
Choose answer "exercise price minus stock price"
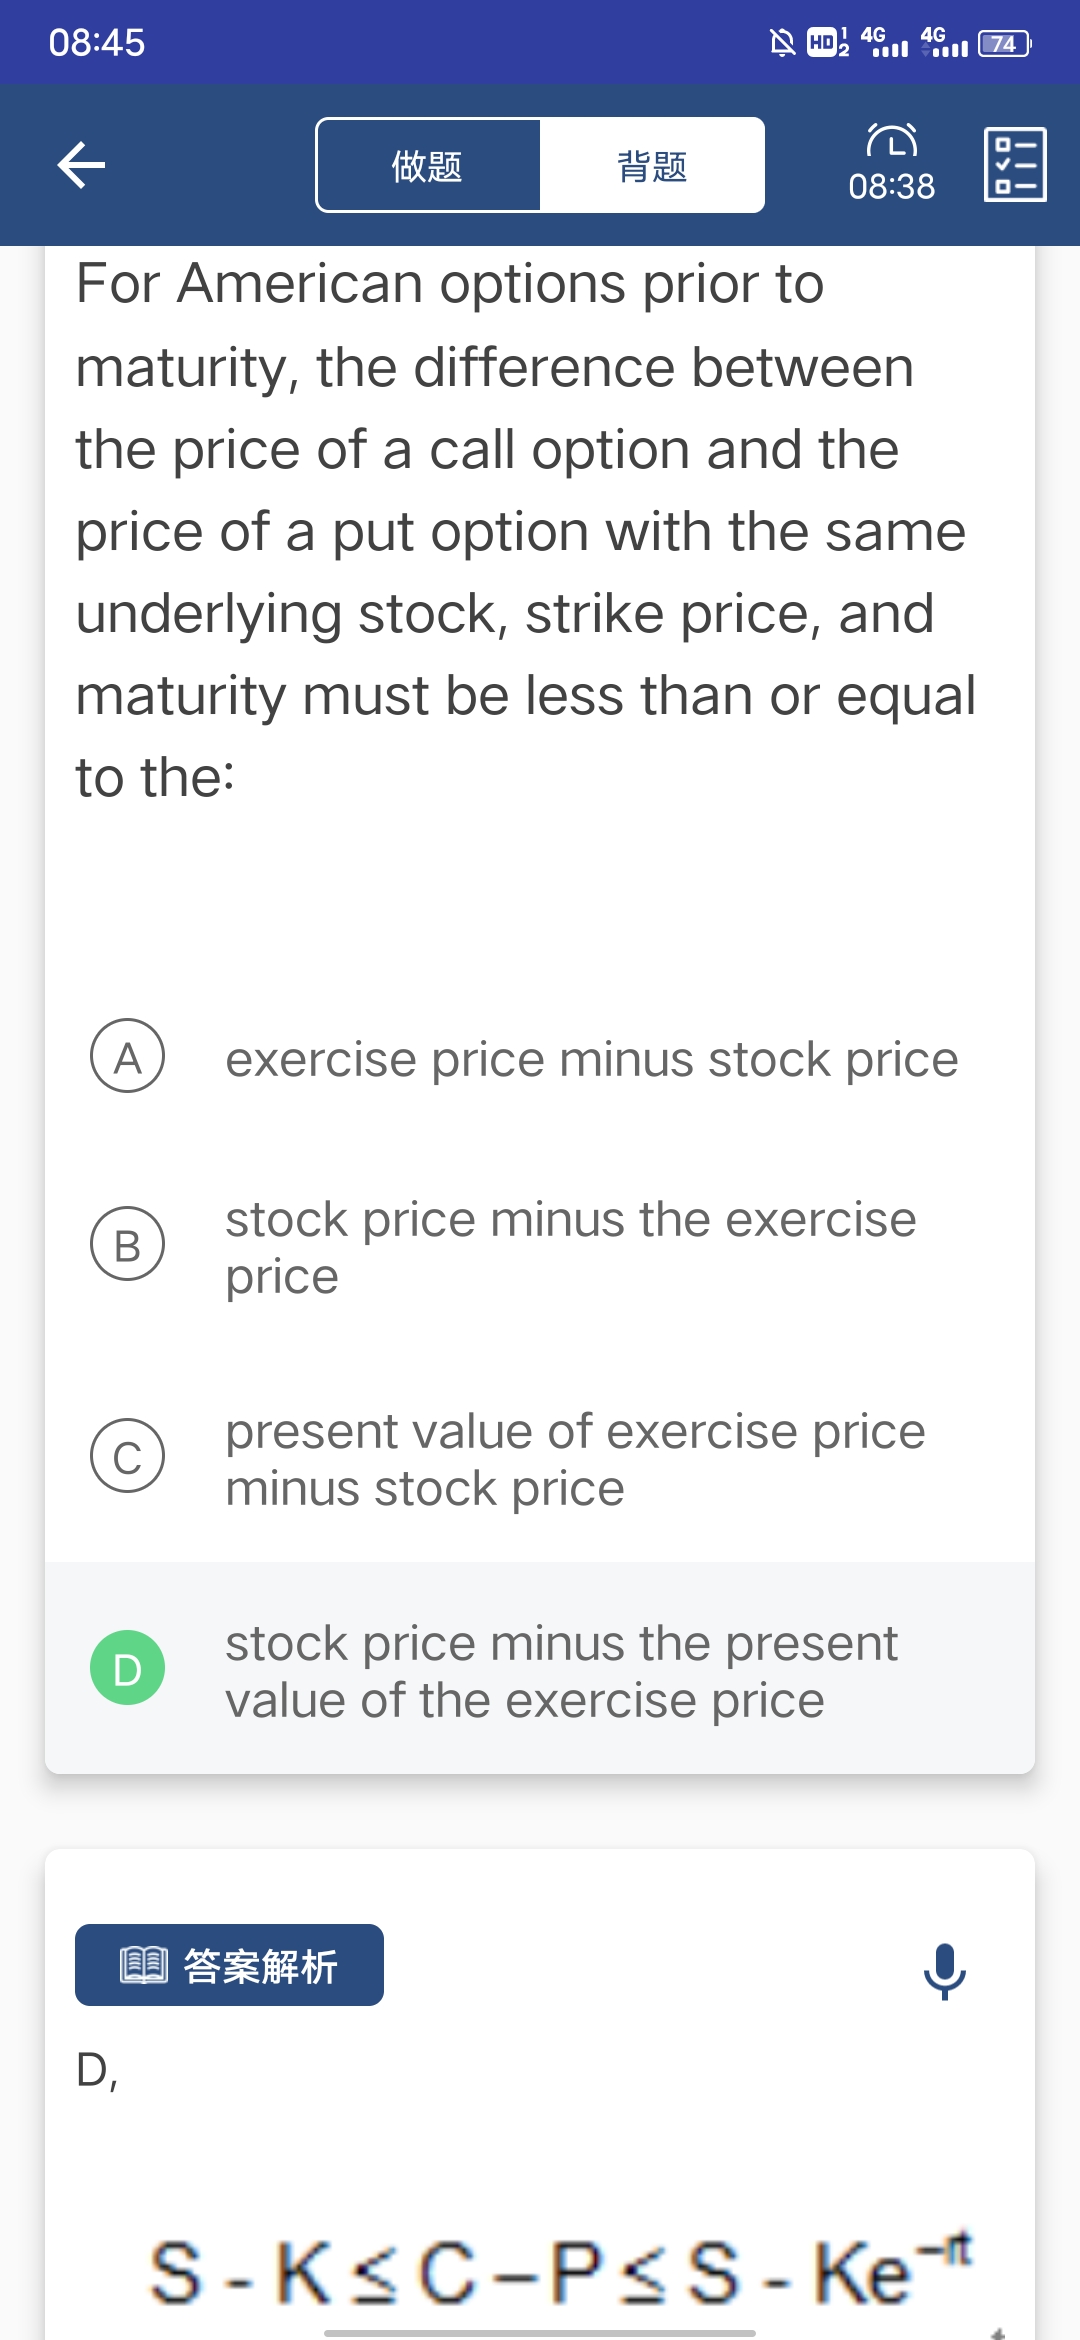(591, 1059)
